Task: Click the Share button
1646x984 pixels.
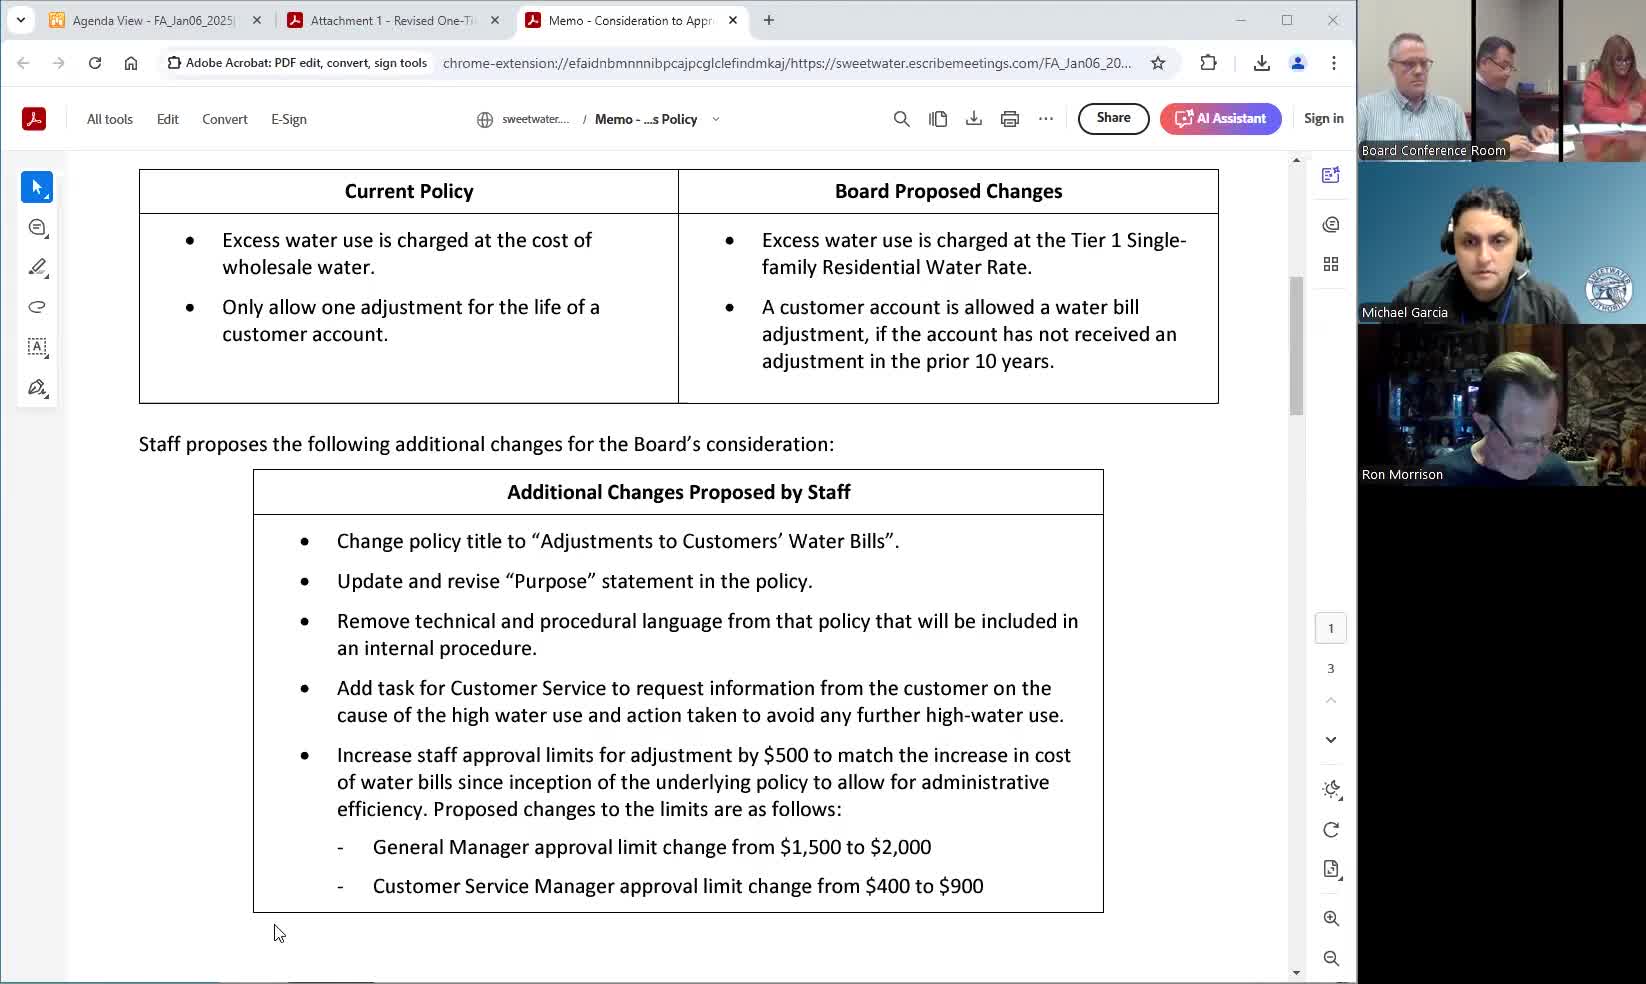Action: 1113,118
